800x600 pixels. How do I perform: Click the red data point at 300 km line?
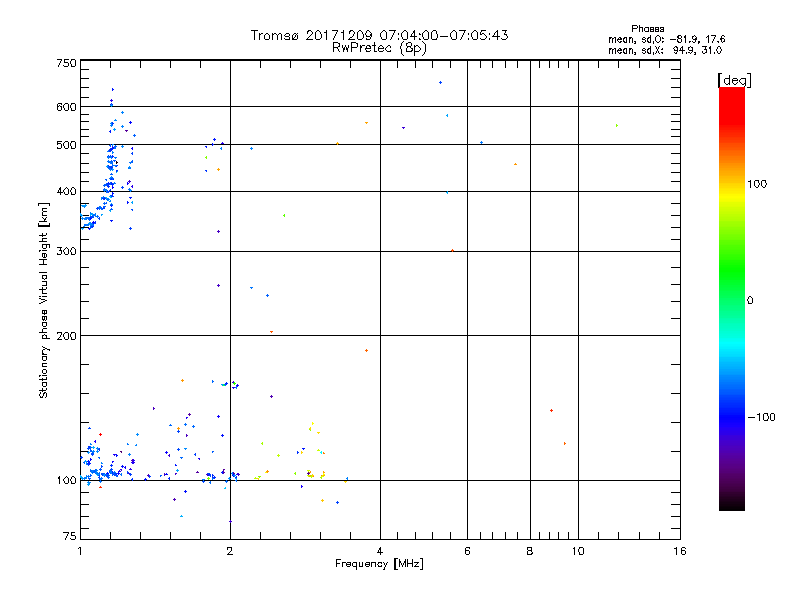[453, 251]
